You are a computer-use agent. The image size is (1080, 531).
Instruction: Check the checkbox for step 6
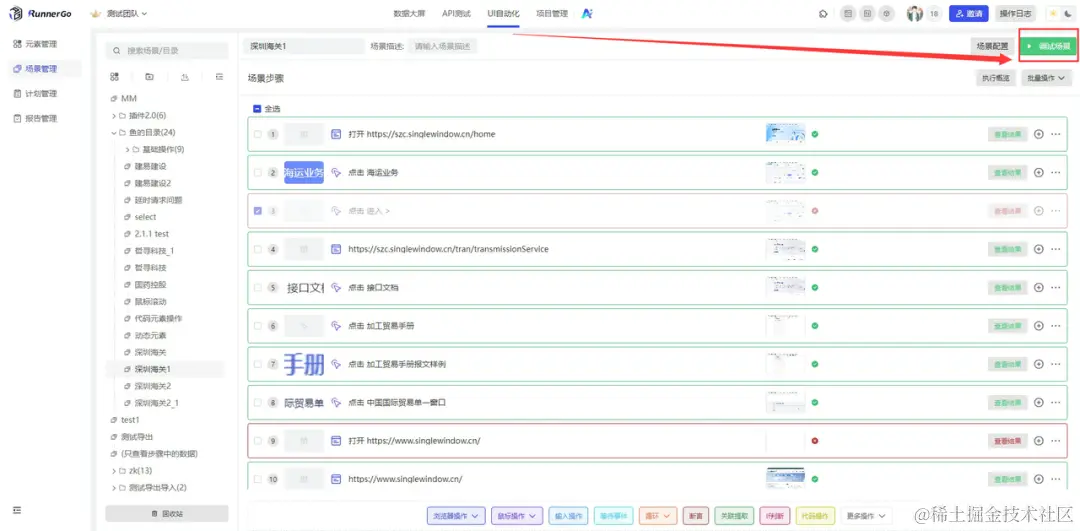pyautogui.click(x=258, y=326)
